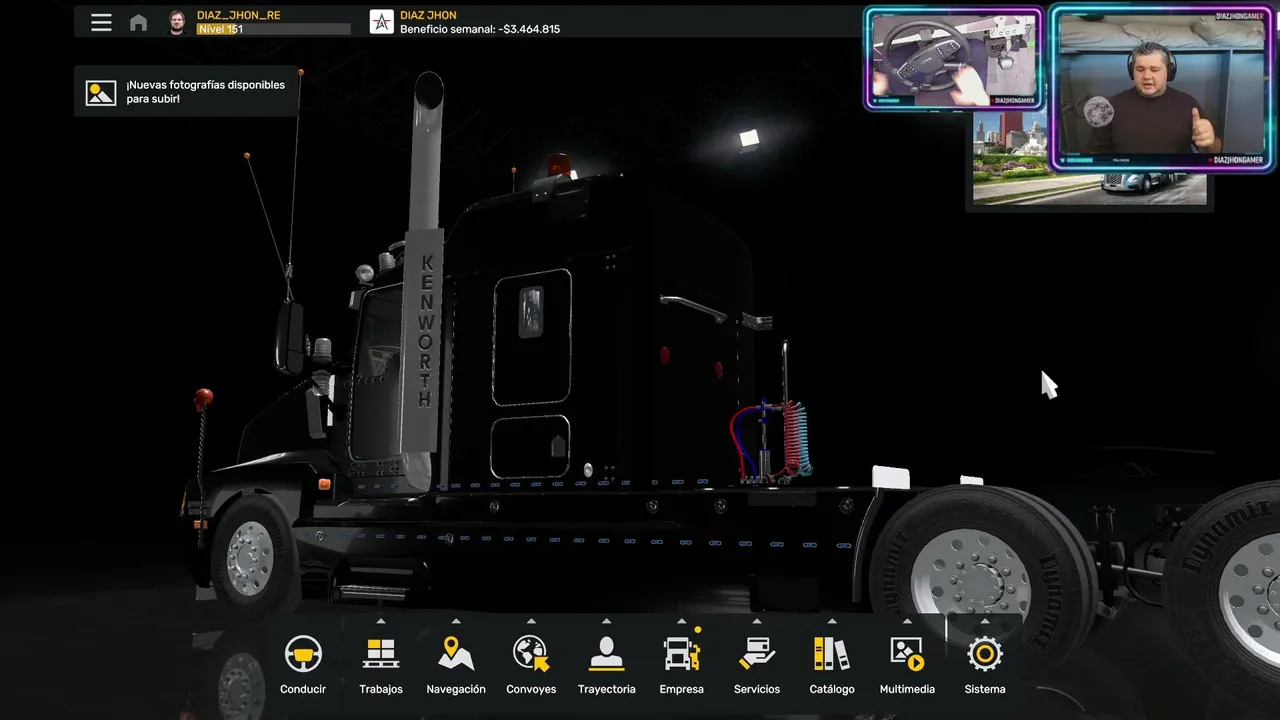Viewport: 1280px width, 720px height.
Task: Open the Navegación map pin icon
Action: pyautogui.click(x=456, y=653)
